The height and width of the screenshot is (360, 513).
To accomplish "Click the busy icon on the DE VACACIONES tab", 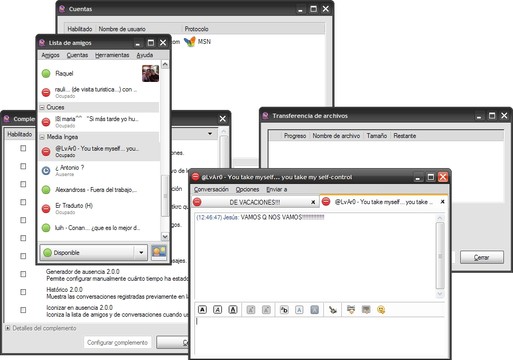I will tap(197, 202).
